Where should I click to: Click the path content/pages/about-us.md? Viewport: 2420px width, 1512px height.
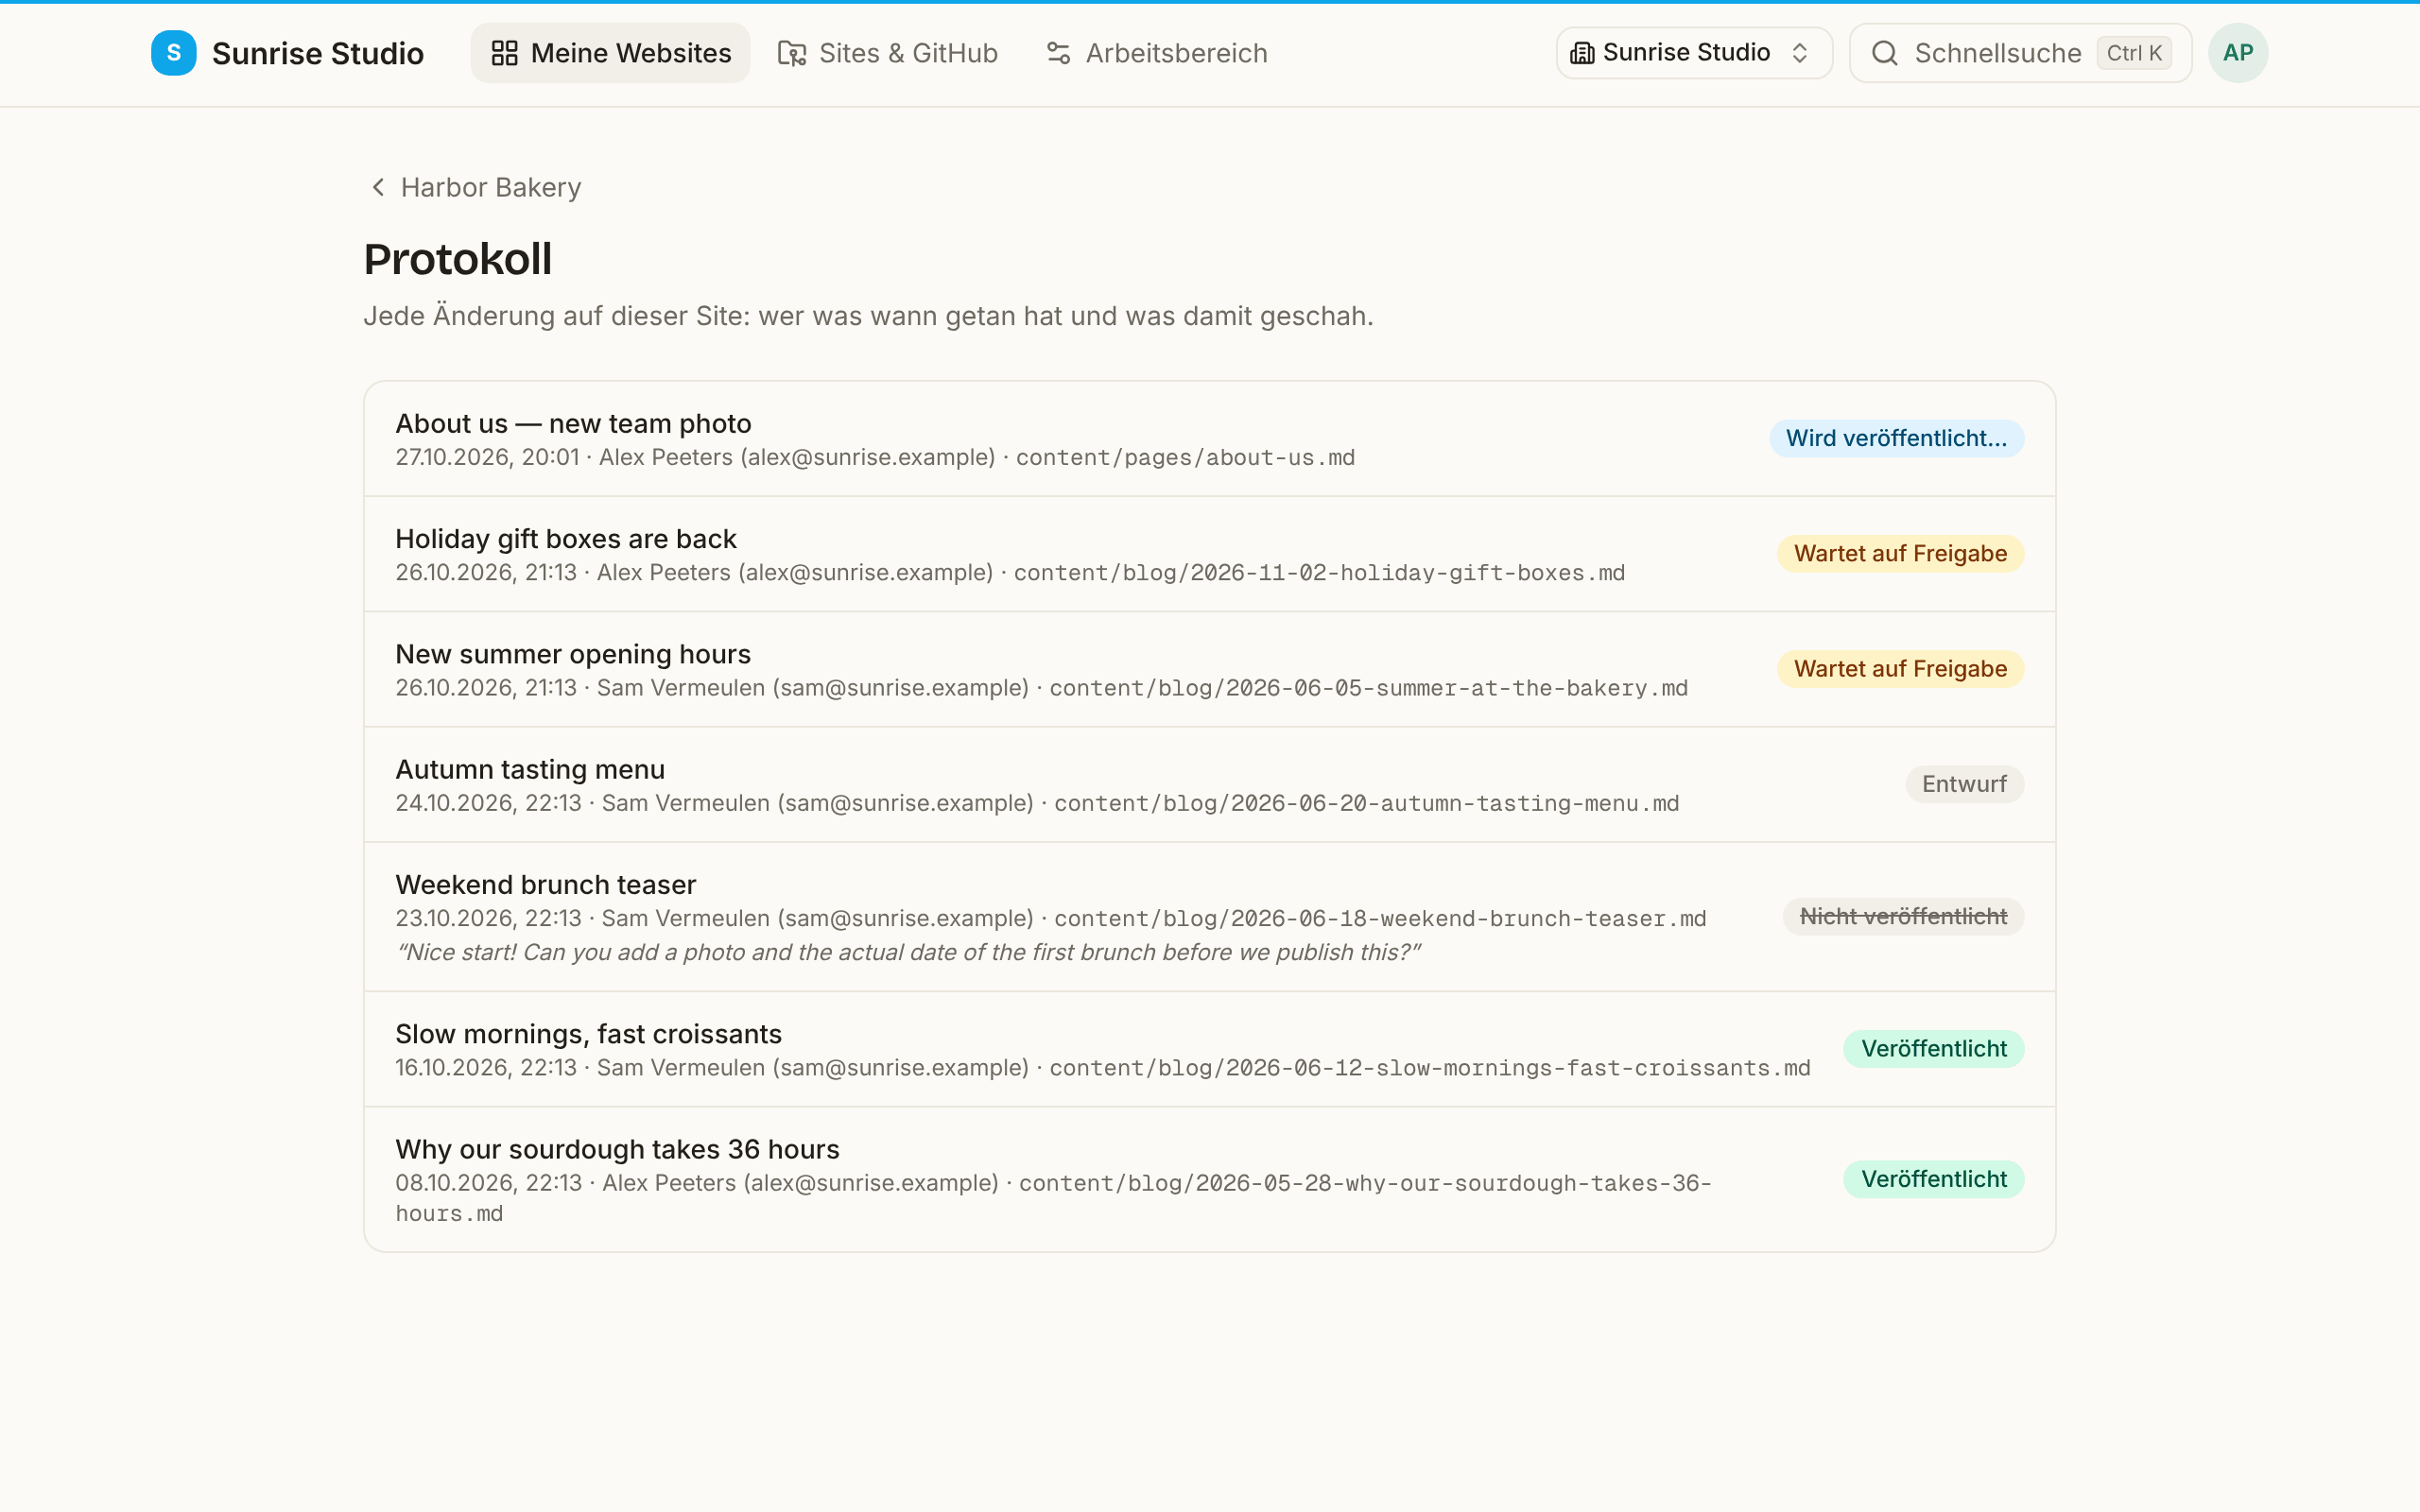(1185, 458)
